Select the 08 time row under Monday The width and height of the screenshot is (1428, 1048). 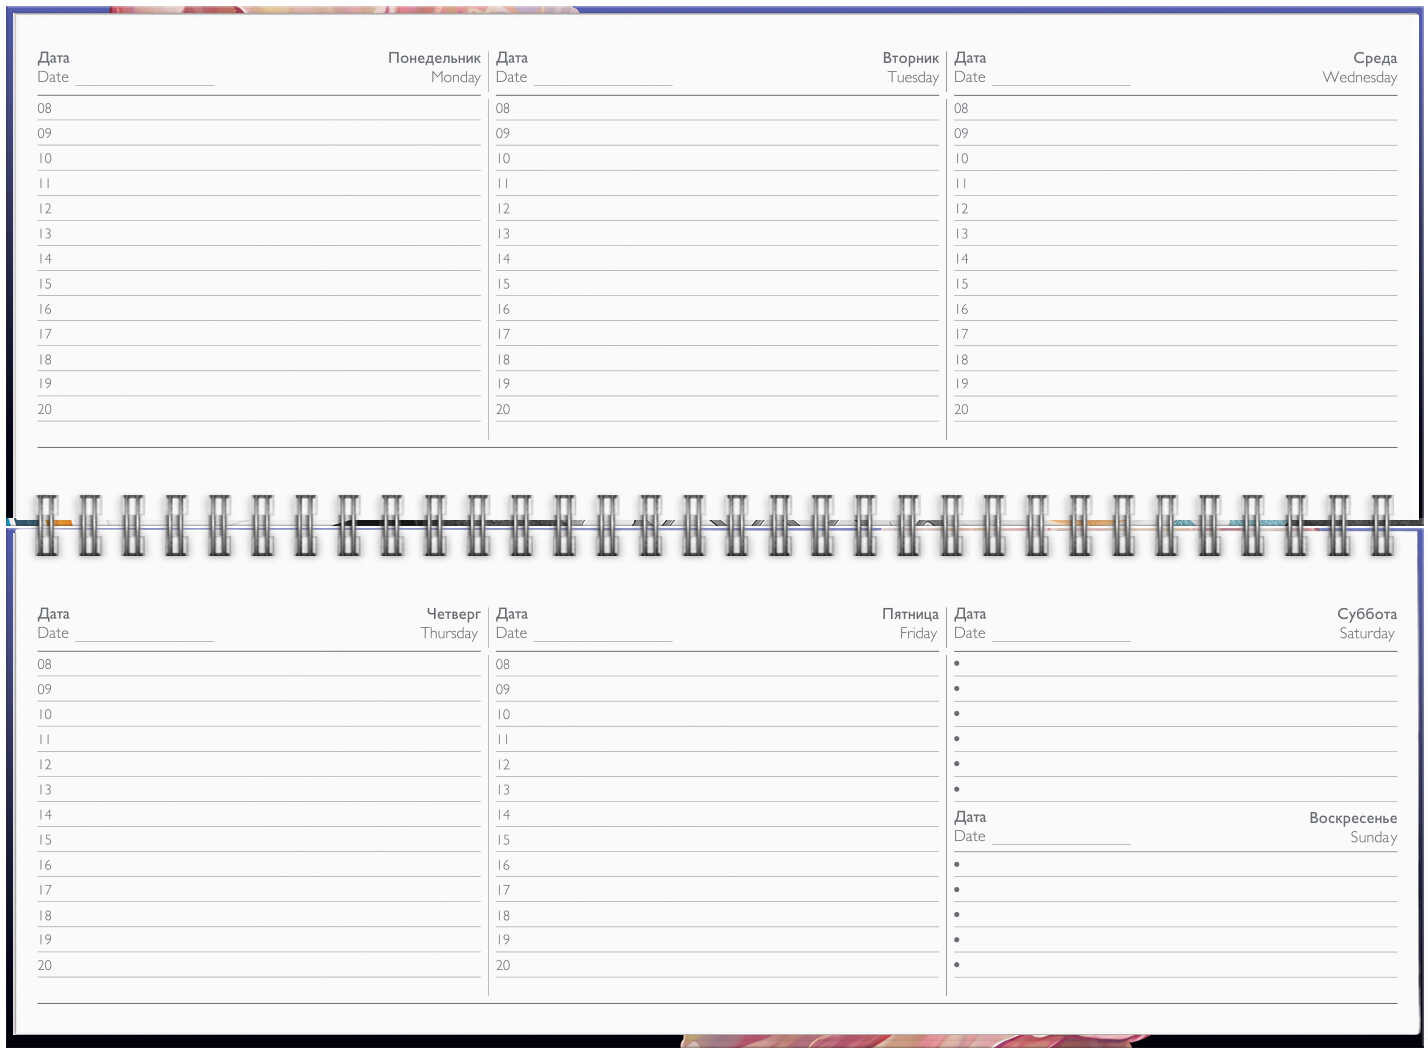(x=258, y=109)
